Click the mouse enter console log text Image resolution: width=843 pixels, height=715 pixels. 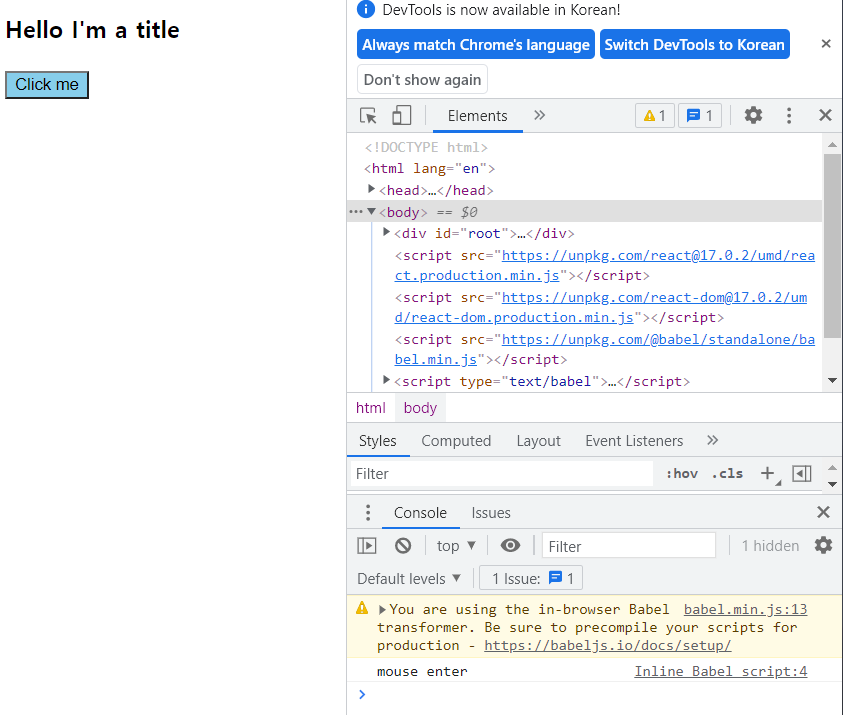(x=422, y=671)
